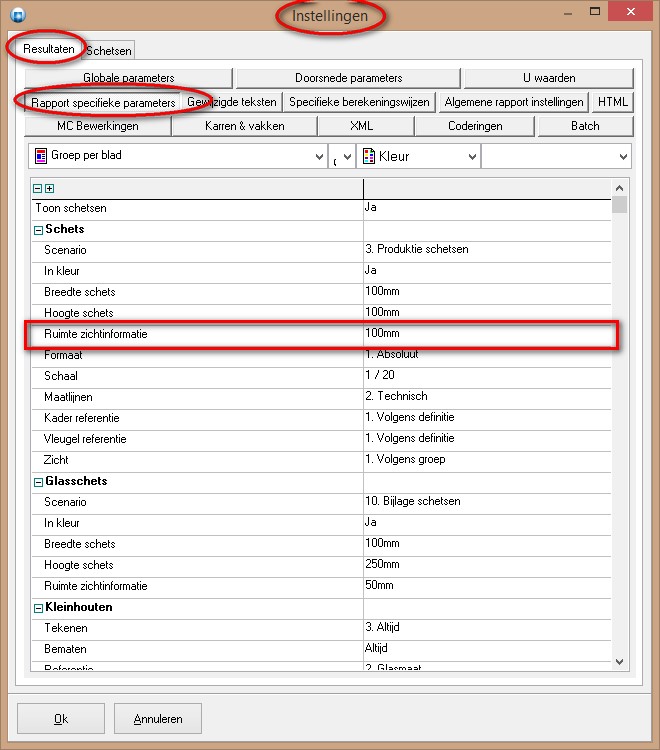This screenshot has width=660, height=750.
Task: Open the Doorsnede parameters tab
Action: [x=348, y=78]
